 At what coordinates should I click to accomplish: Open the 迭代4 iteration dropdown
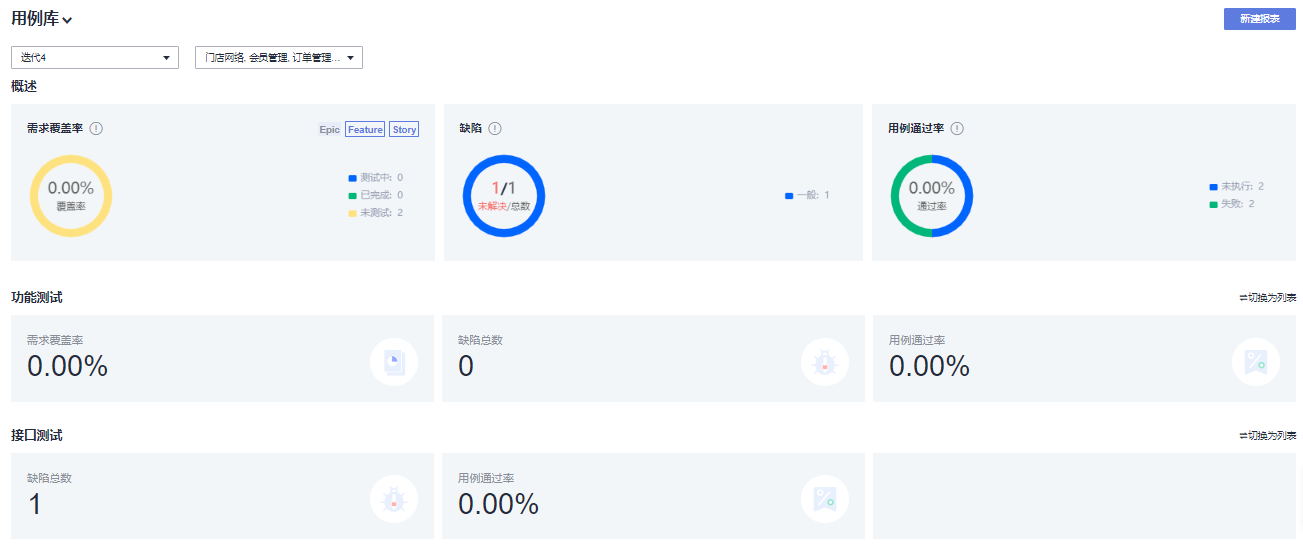point(95,58)
